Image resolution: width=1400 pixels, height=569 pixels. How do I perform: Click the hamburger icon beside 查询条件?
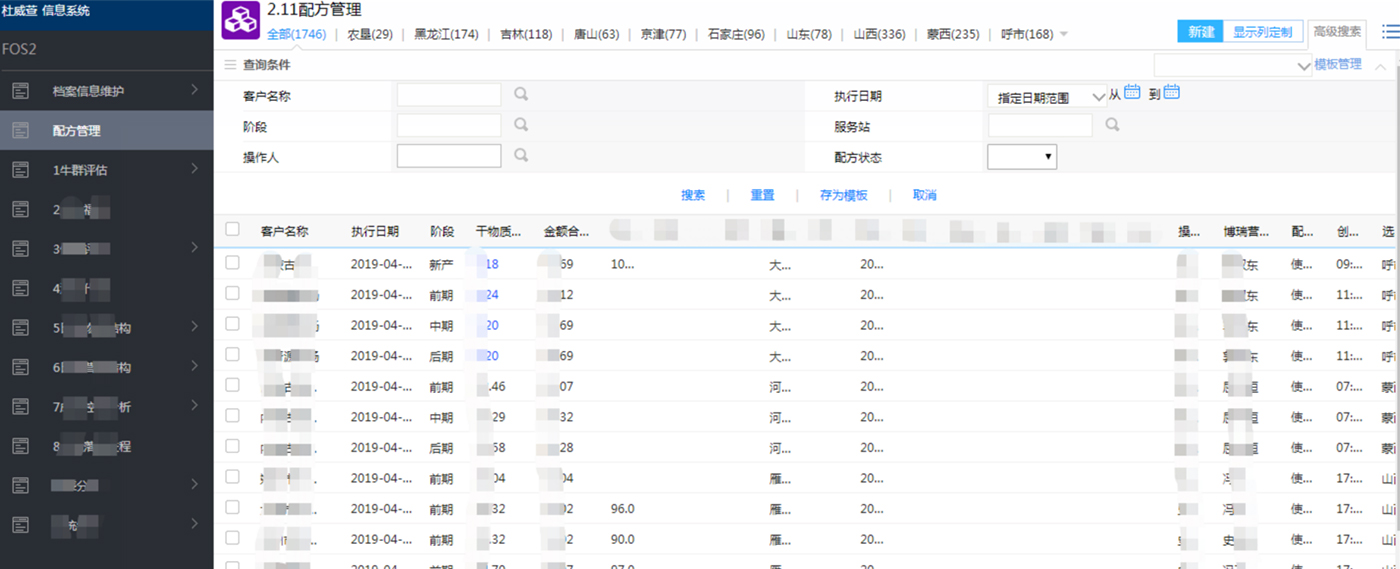[x=230, y=65]
